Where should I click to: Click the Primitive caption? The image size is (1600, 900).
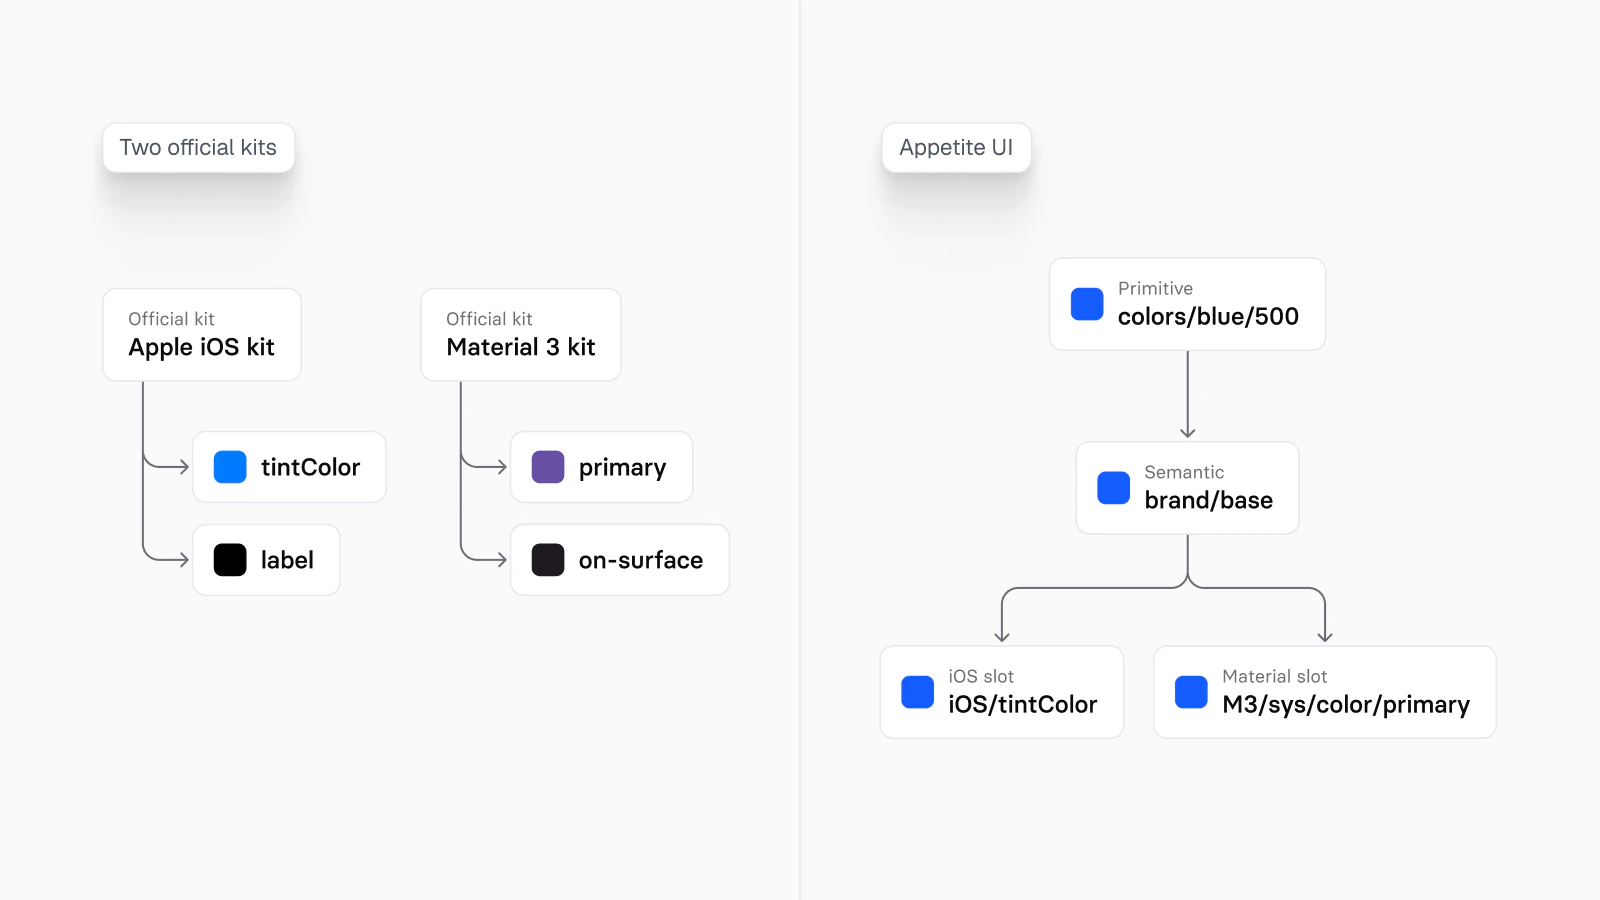click(x=1155, y=288)
